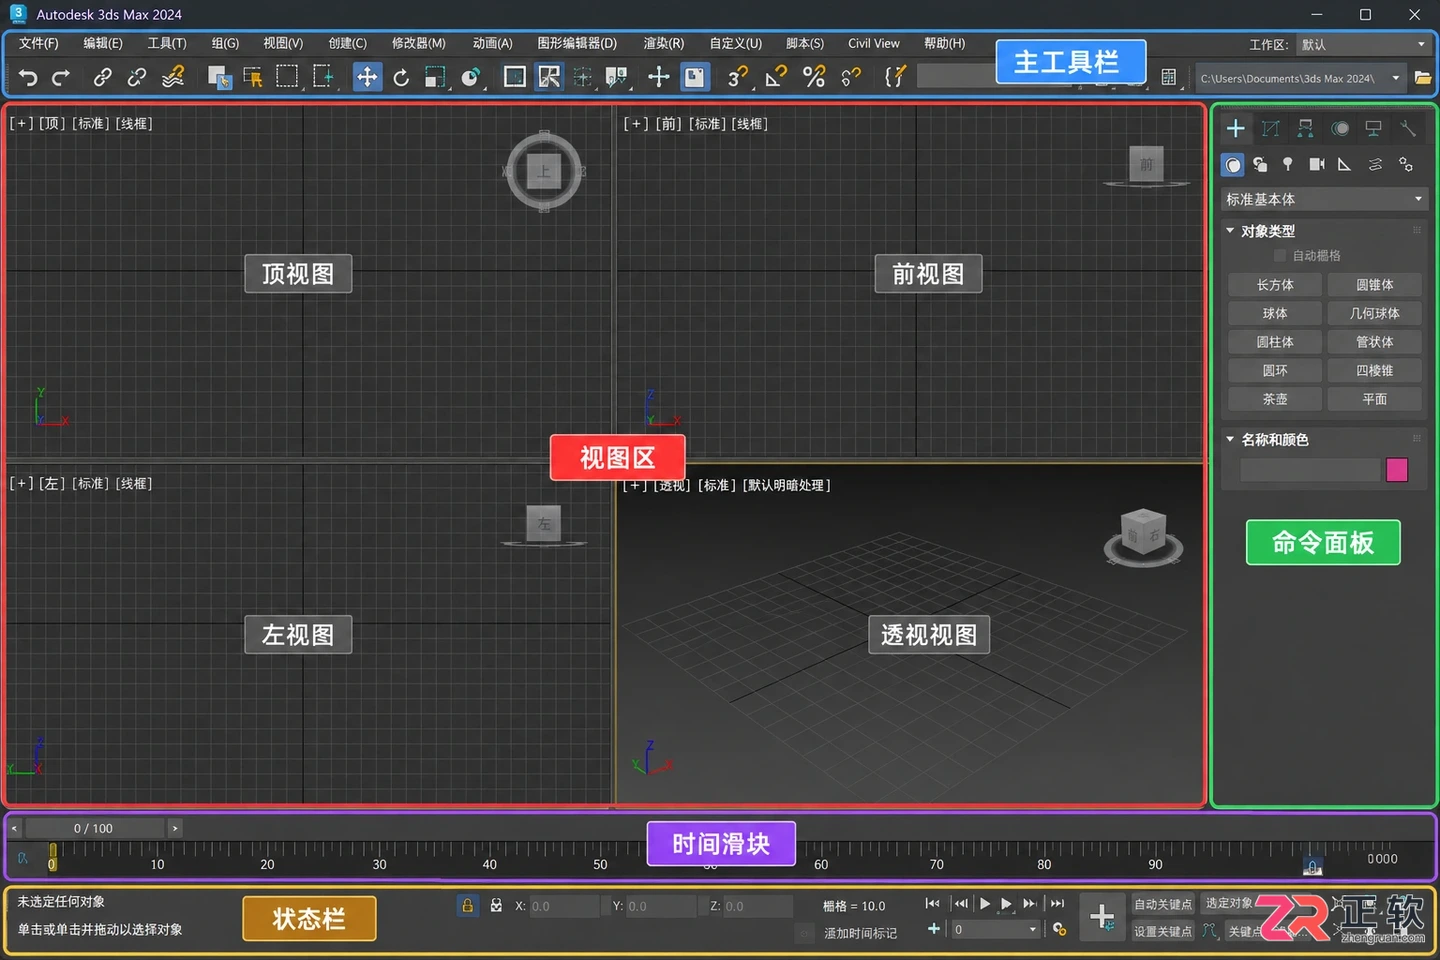Open the project folder icon beside path

point(1422,78)
